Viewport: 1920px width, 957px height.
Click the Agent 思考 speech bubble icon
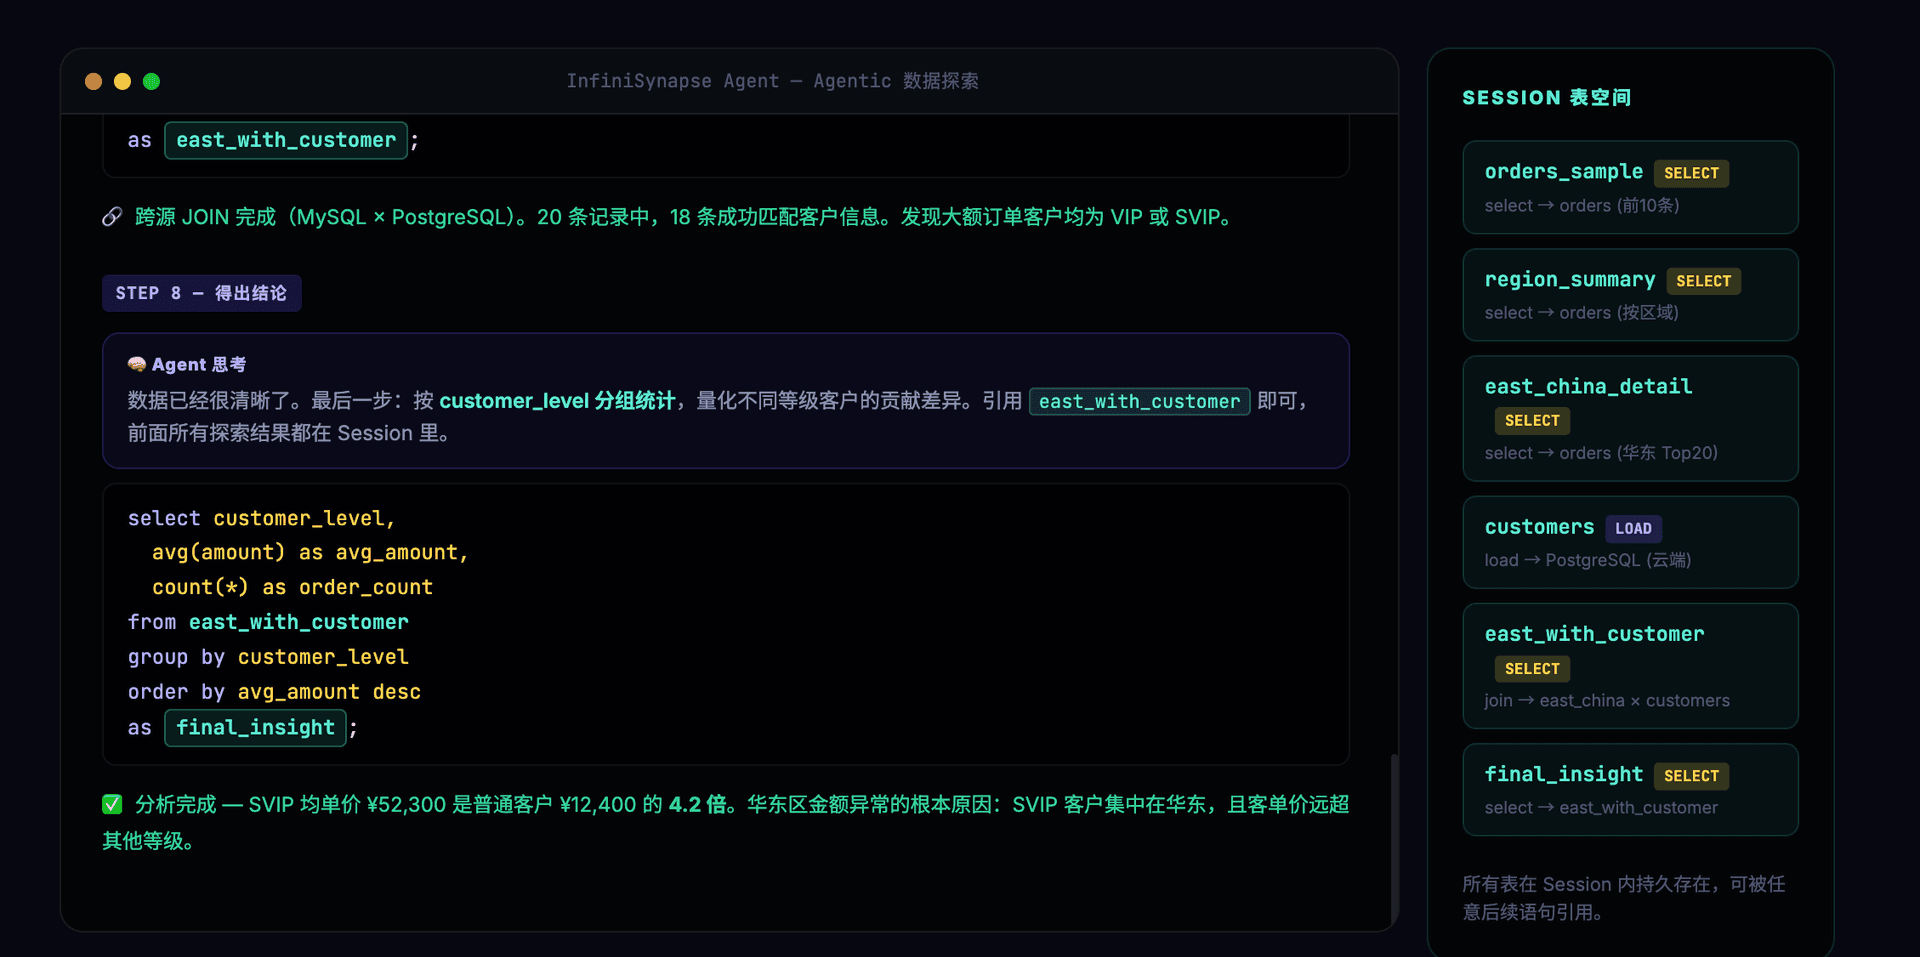pos(136,364)
